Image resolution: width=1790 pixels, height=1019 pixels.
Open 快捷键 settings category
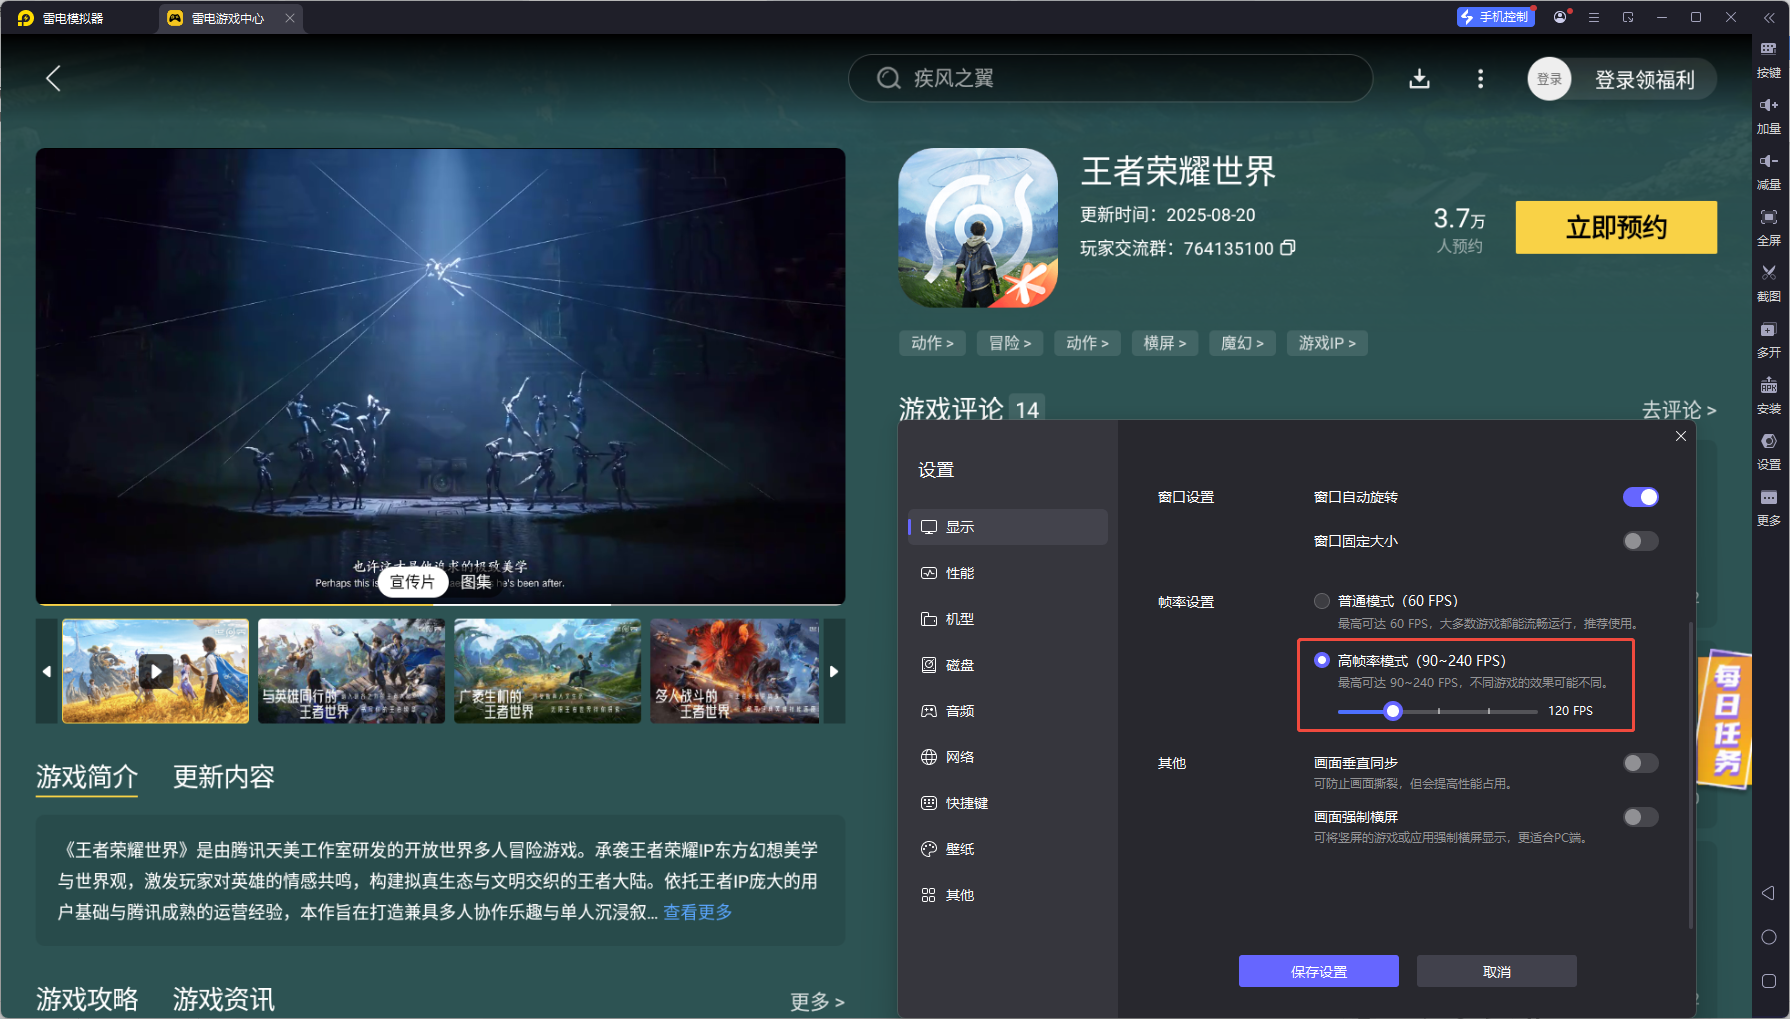[x=1008, y=803]
